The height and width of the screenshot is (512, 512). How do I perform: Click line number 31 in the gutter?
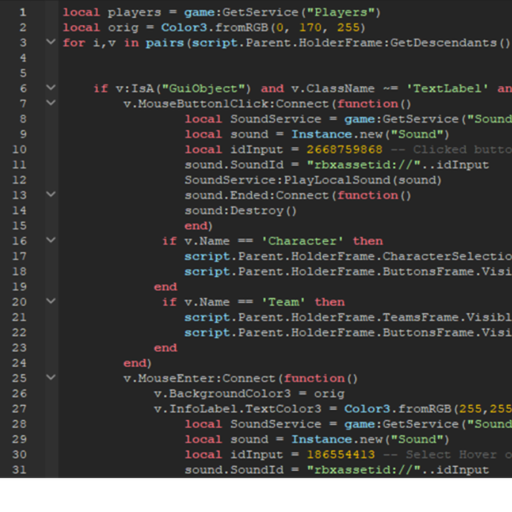pyautogui.click(x=19, y=470)
